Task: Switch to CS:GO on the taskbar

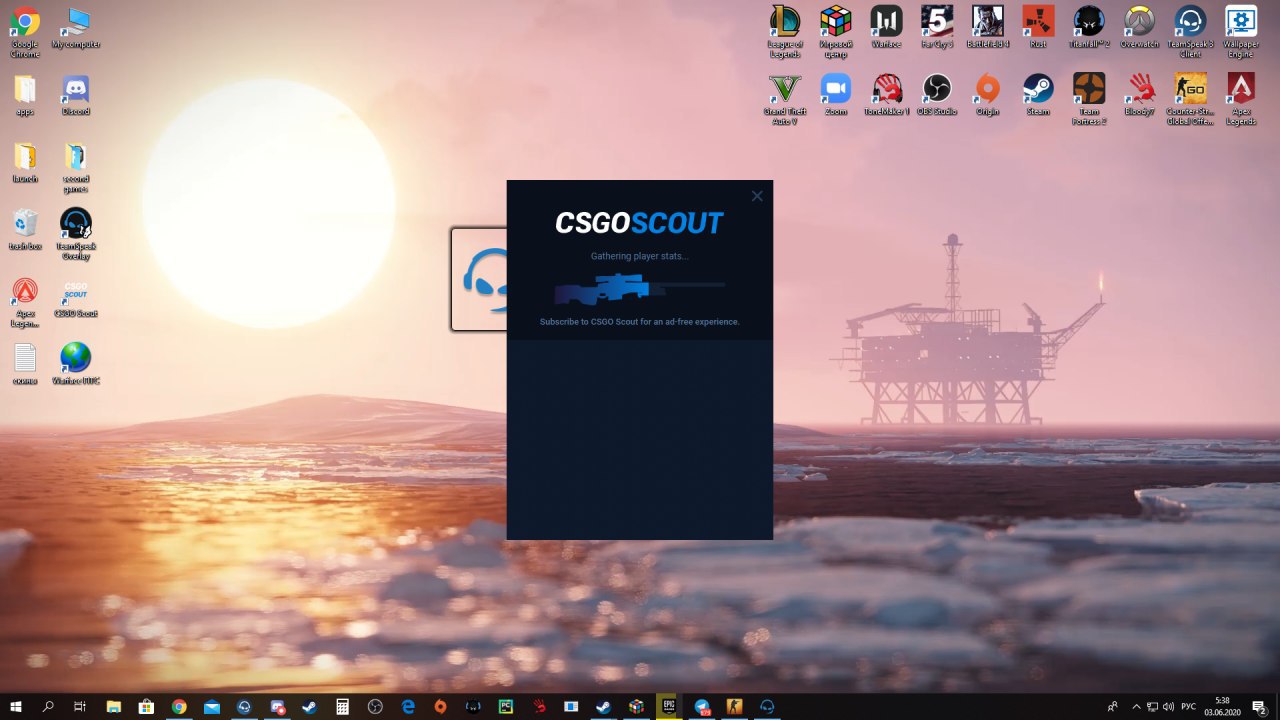Action: click(735, 706)
